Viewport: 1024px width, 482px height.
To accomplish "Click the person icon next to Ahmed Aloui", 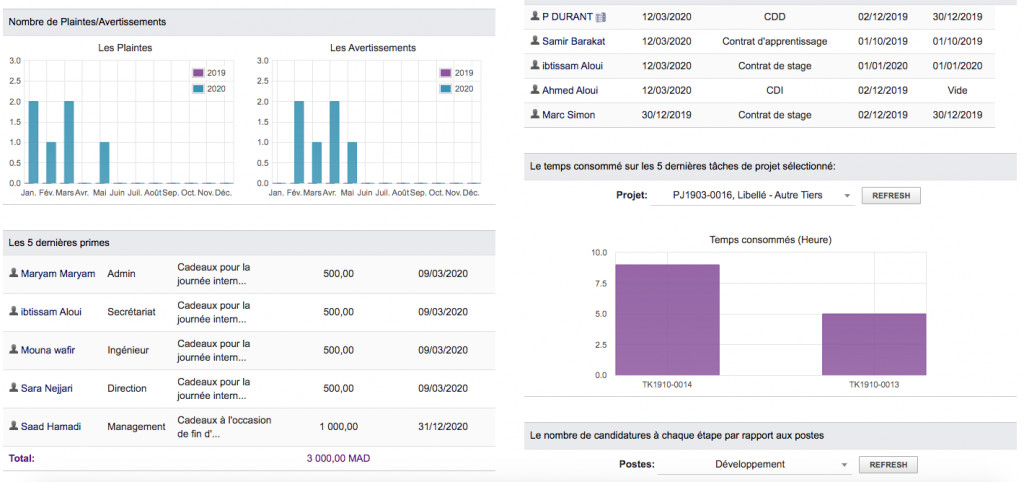I will [x=535, y=90].
